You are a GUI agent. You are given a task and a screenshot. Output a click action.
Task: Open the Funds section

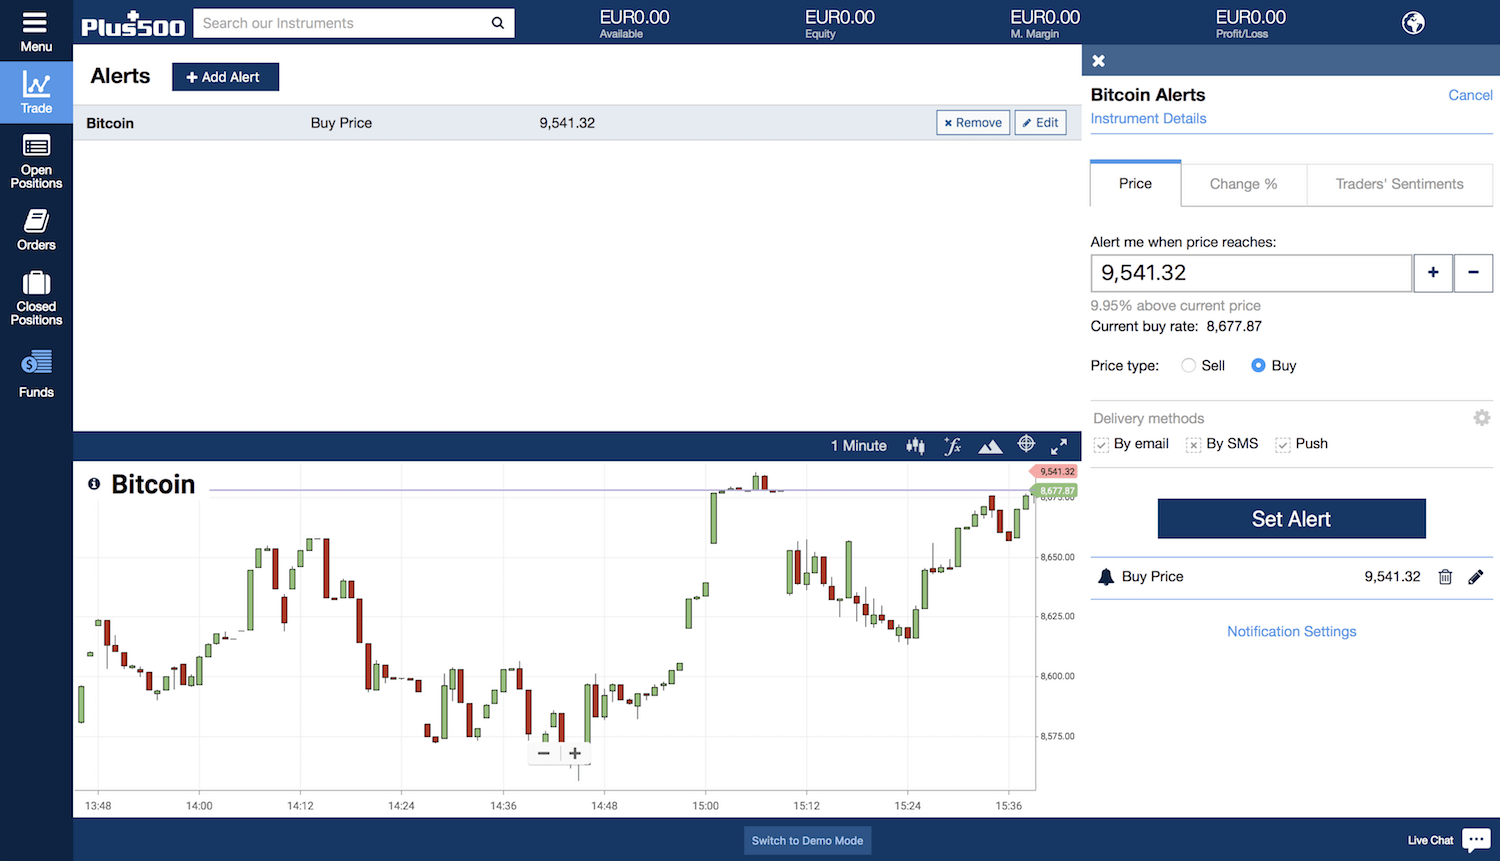click(36, 373)
